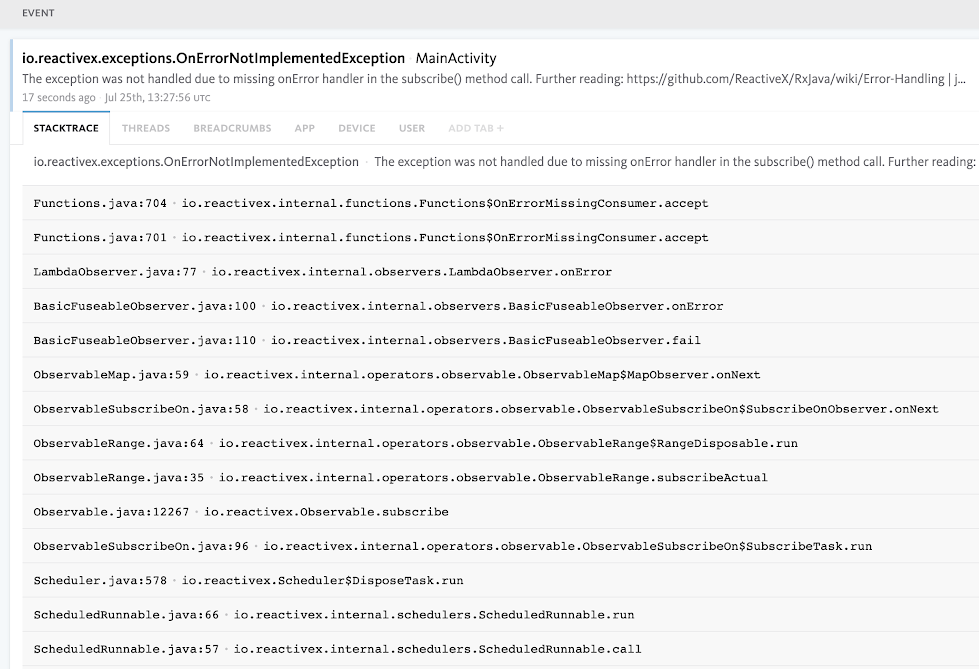Select the Observable.java:12267 subscribe frame

[501, 512]
